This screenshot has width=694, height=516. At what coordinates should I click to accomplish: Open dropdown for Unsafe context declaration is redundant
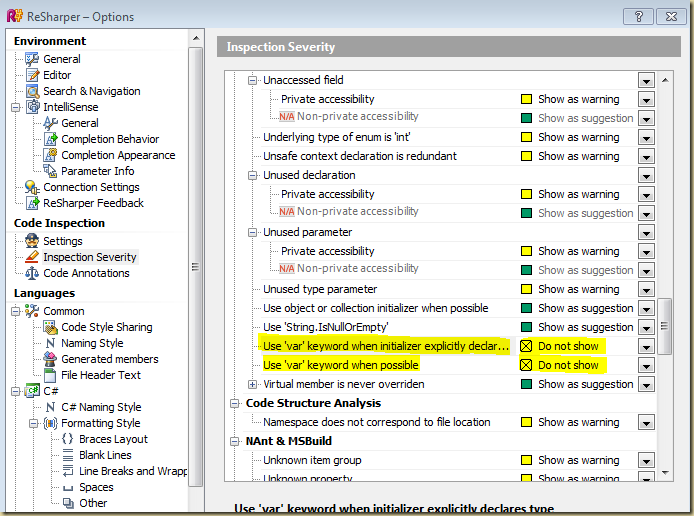[x=646, y=157]
